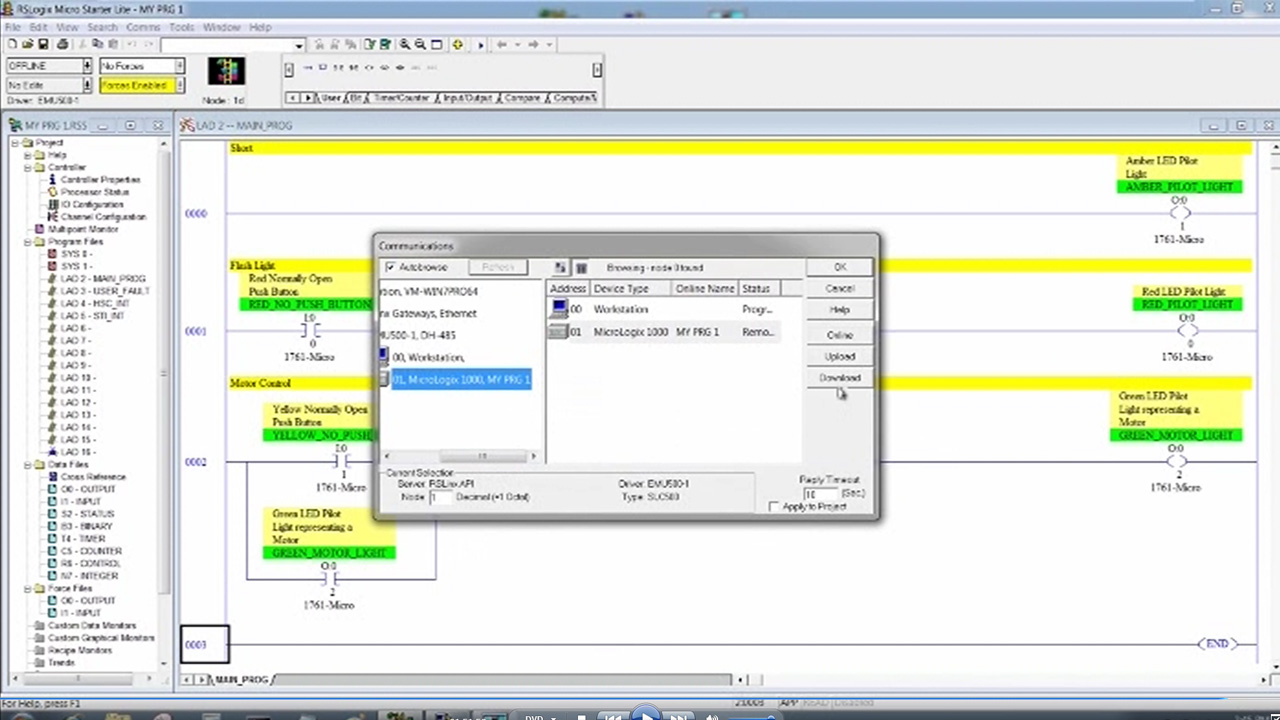This screenshot has height=720, width=1280.
Task: Click the horizontal scrollbar in the browse tree
Action: tap(480, 457)
